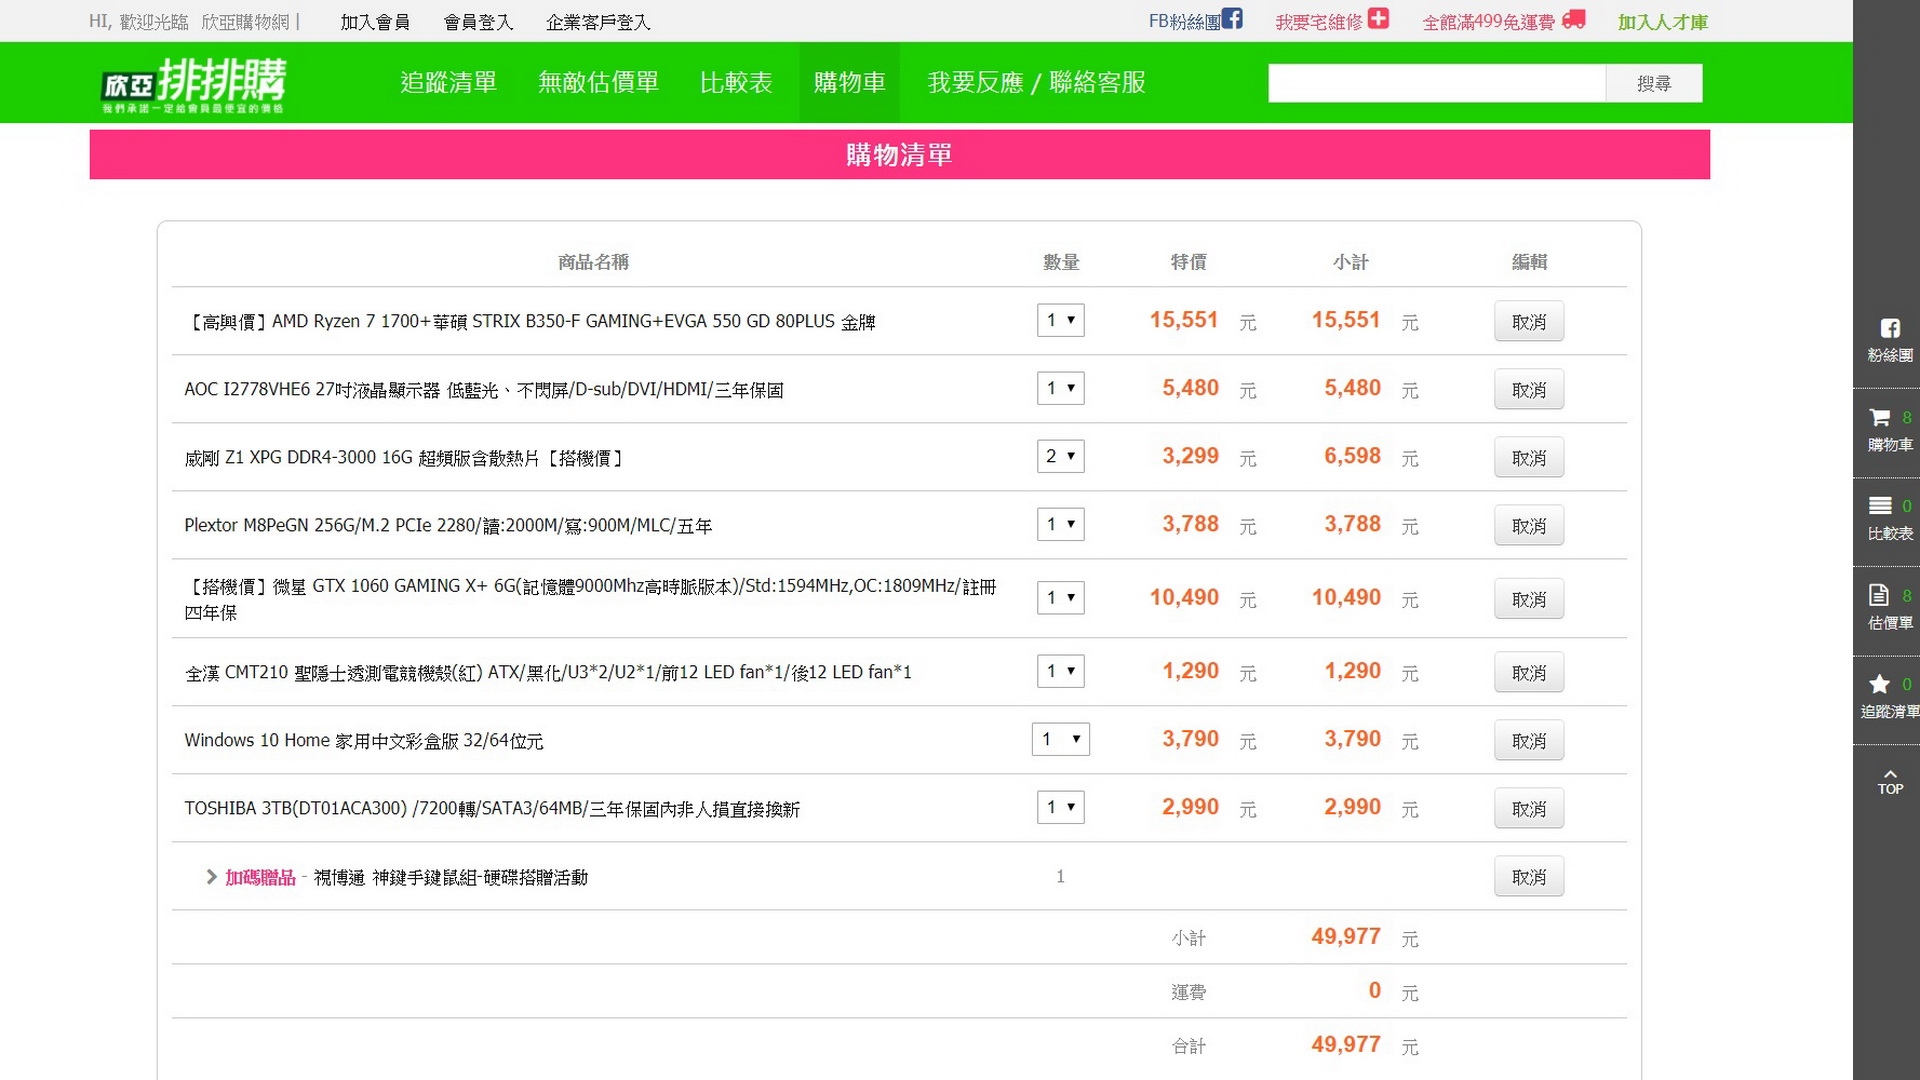
Task: Click the 購物清單 pink header banner
Action: pos(899,155)
